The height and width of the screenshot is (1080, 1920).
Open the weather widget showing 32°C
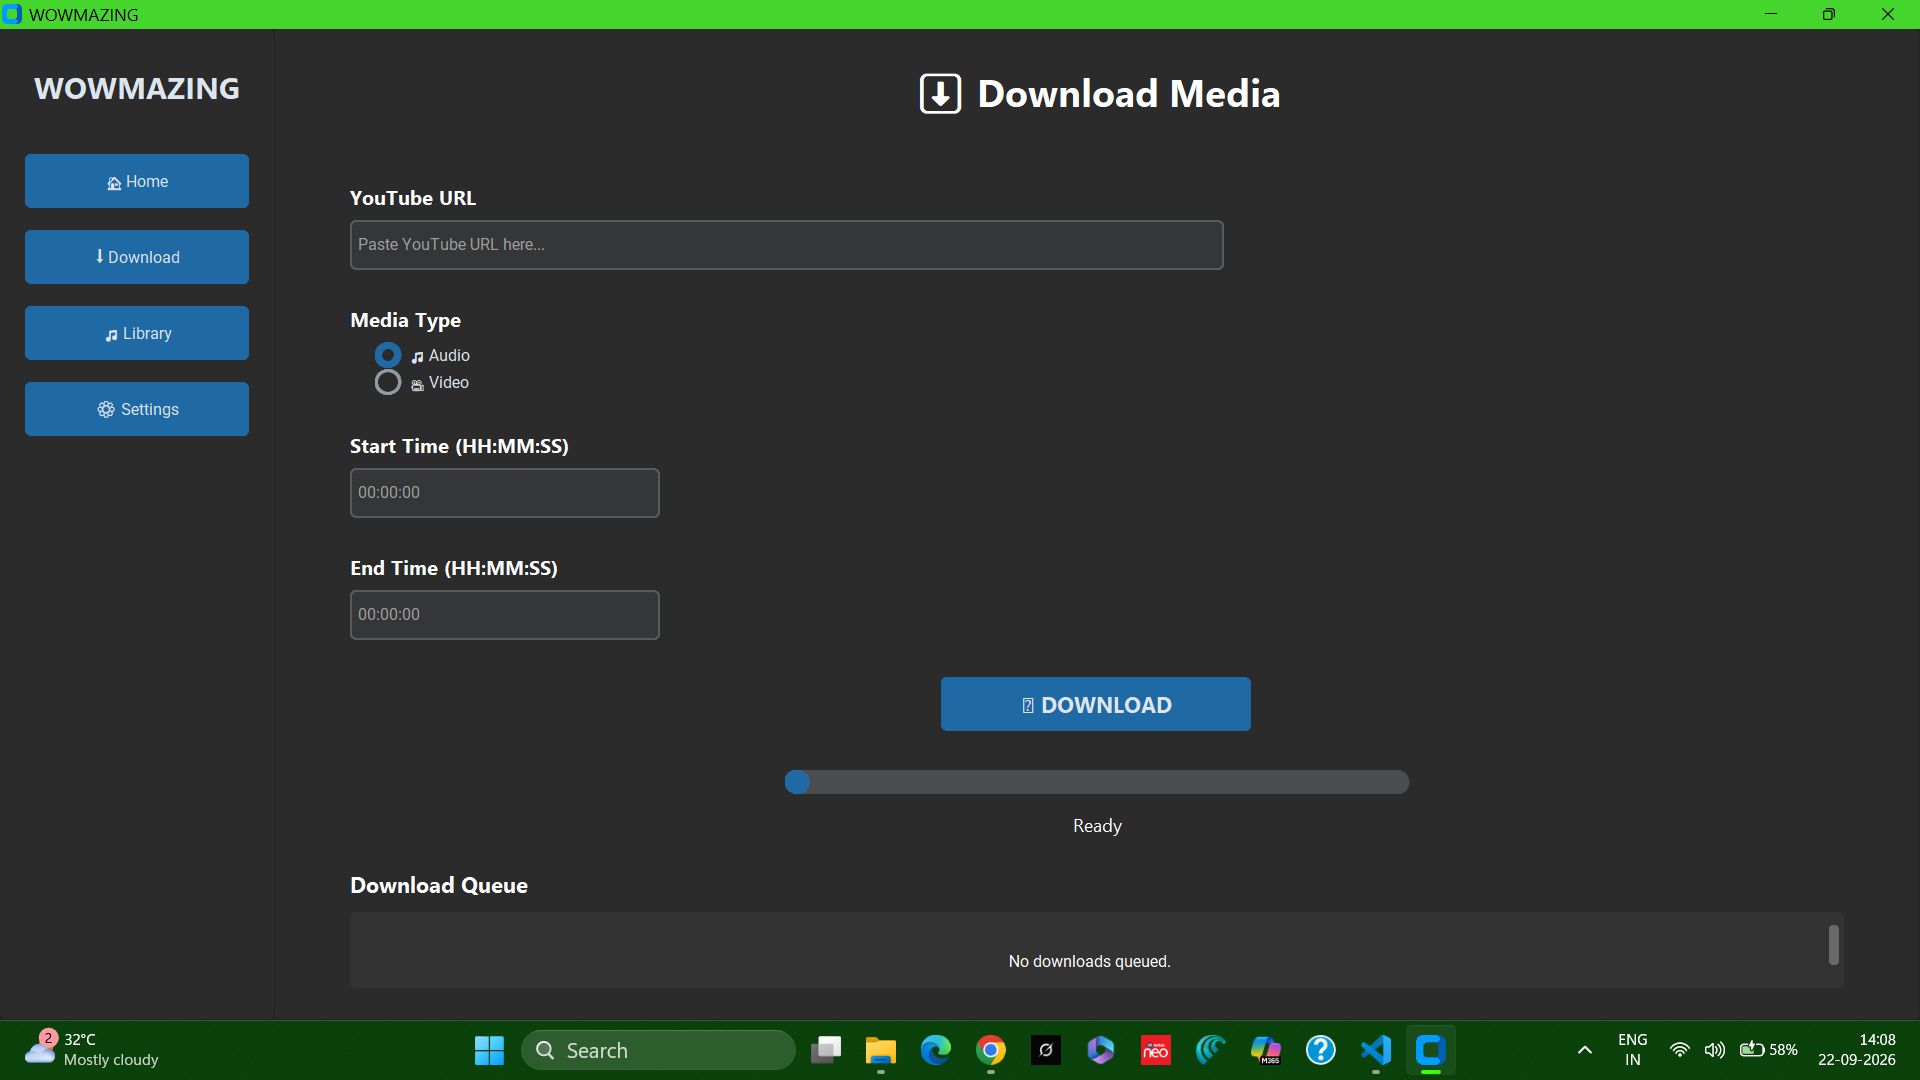click(x=92, y=1050)
